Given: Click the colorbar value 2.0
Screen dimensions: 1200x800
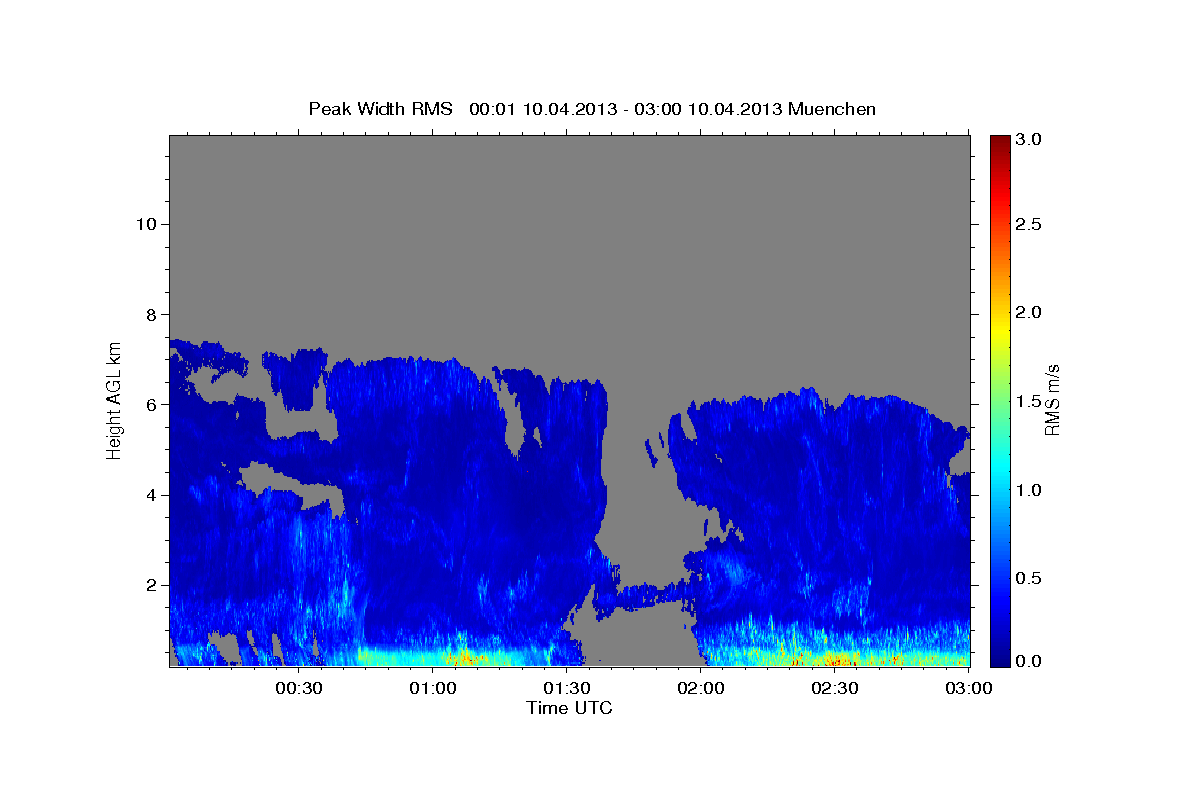Looking at the screenshot, I should click(1029, 312).
